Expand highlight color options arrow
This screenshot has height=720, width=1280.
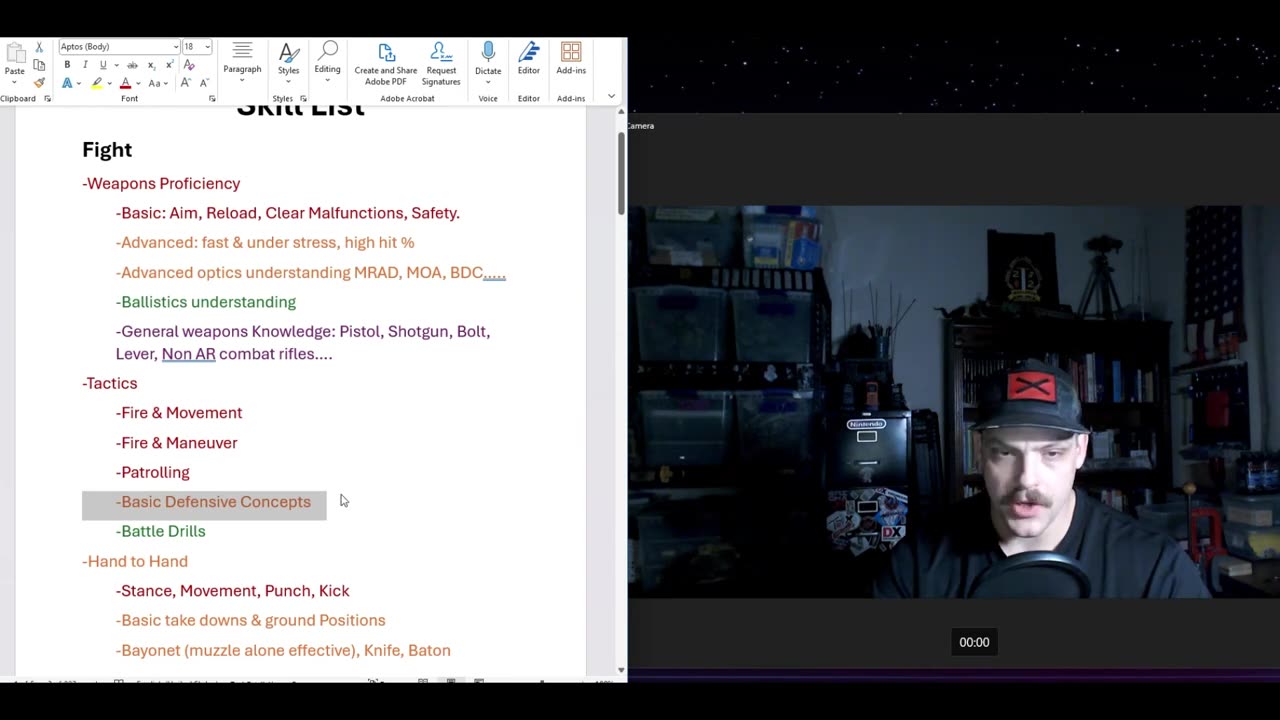coord(109,83)
